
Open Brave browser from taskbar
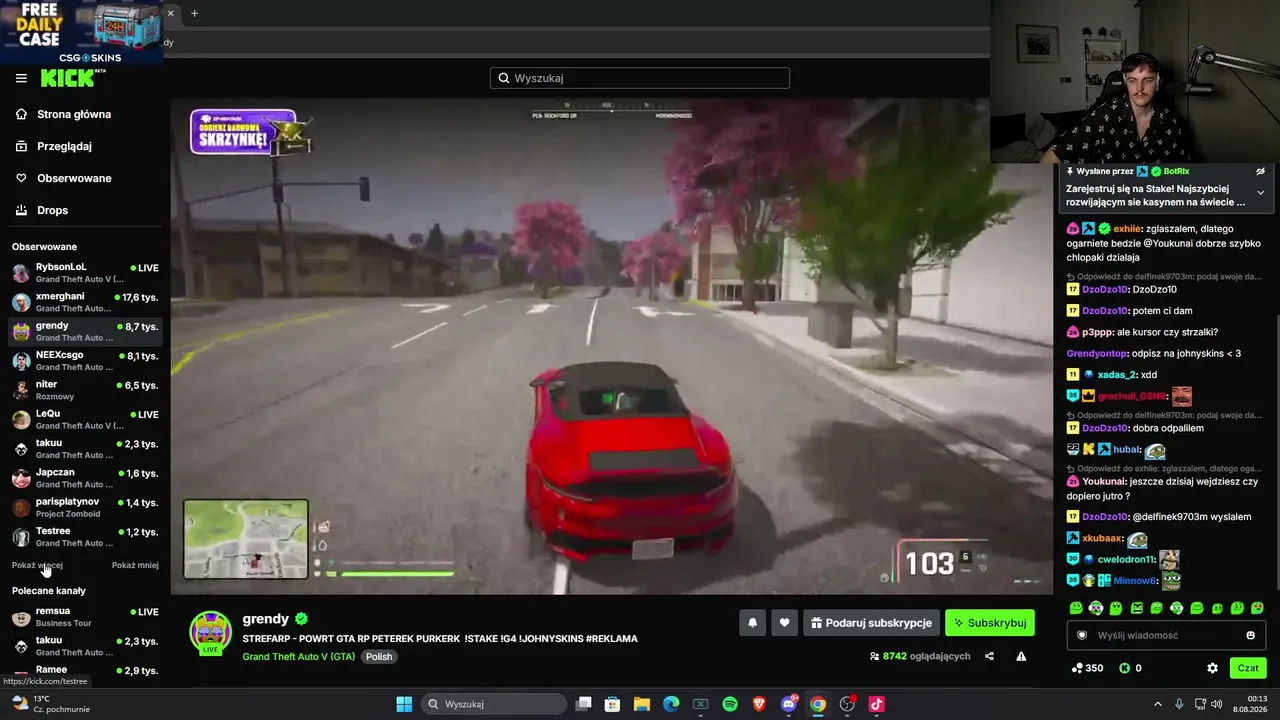[x=759, y=704]
